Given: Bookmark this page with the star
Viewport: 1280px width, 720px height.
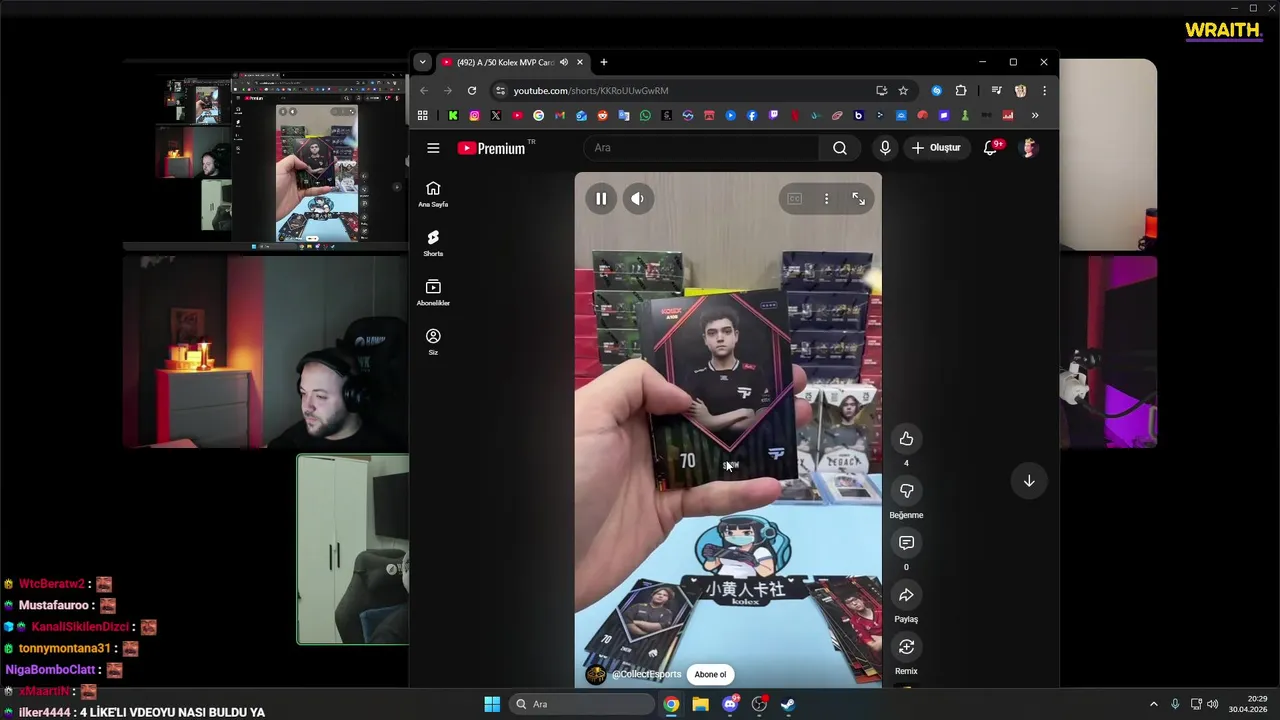Looking at the screenshot, I should point(903,90).
